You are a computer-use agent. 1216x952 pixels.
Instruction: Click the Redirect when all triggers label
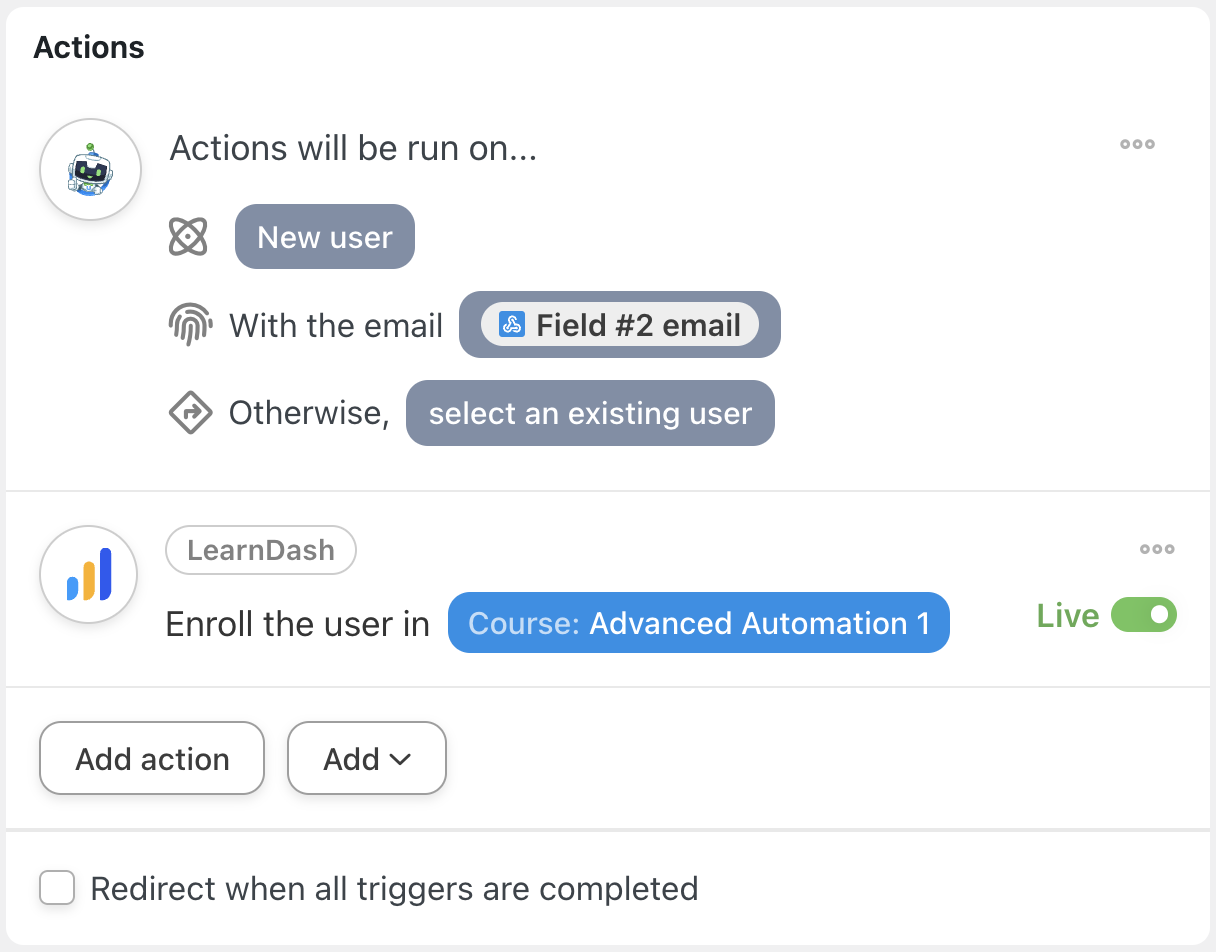click(394, 888)
